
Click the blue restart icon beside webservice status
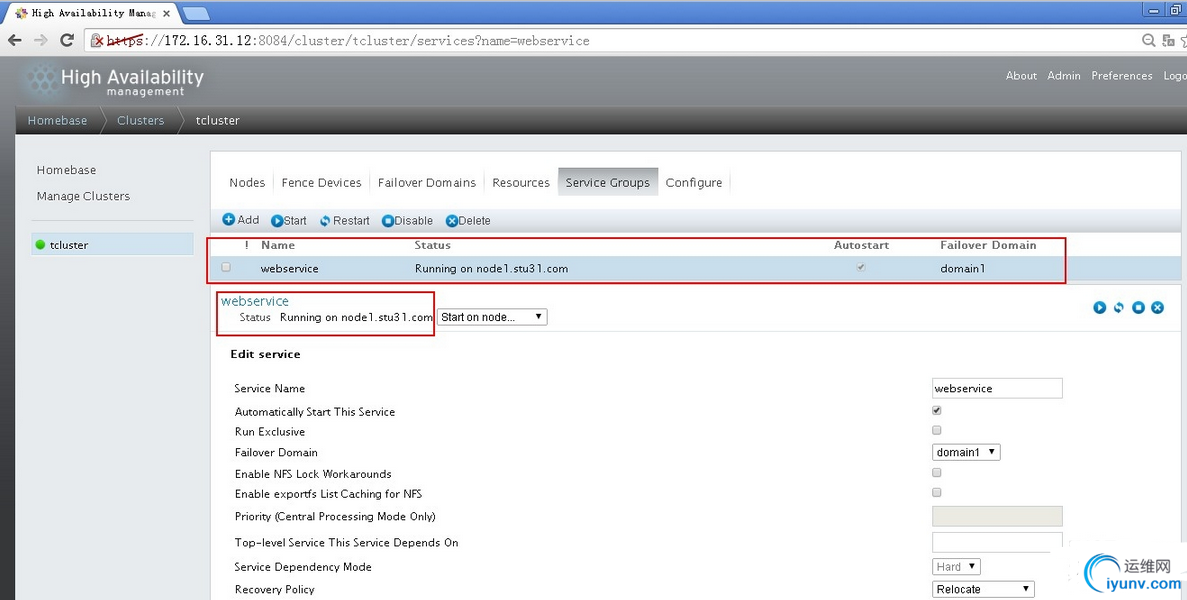1119,307
